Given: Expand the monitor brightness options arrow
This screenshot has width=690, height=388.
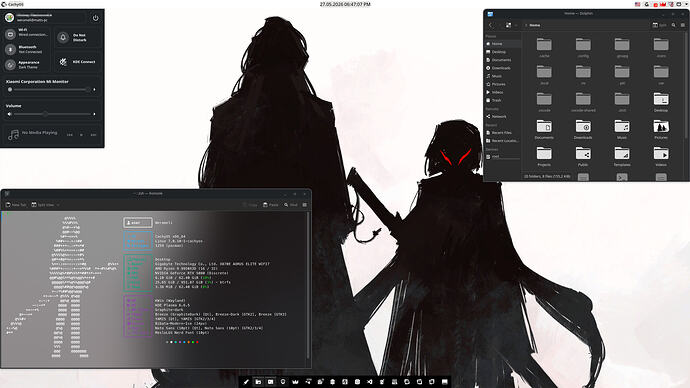Looking at the screenshot, I should pos(95,89).
